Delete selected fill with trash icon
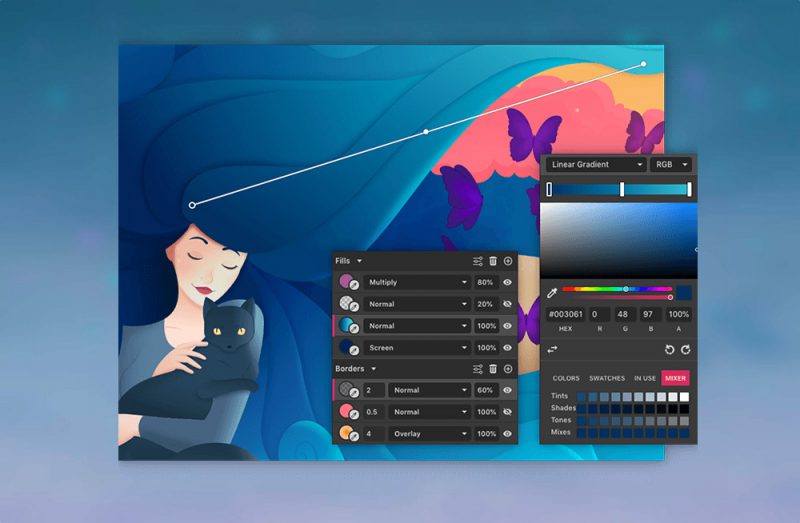The height and width of the screenshot is (523, 800). (x=493, y=261)
